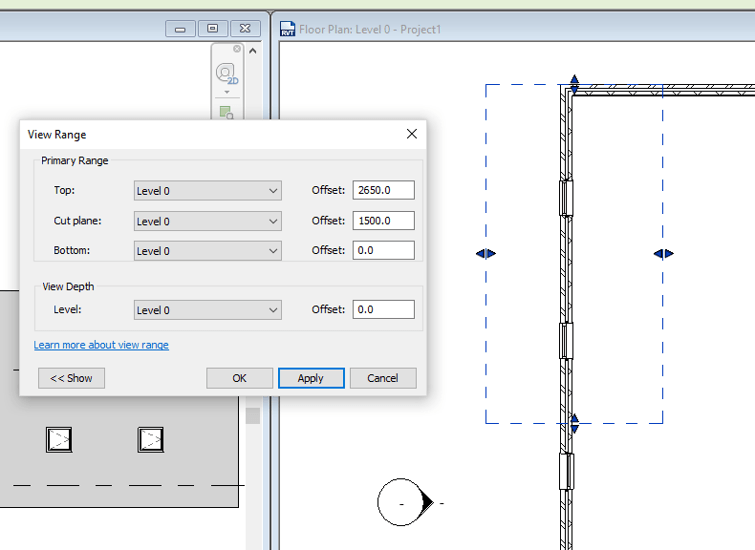The height and width of the screenshot is (550, 755).
Task: Edit the View Depth offset field
Action: (x=383, y=309)
